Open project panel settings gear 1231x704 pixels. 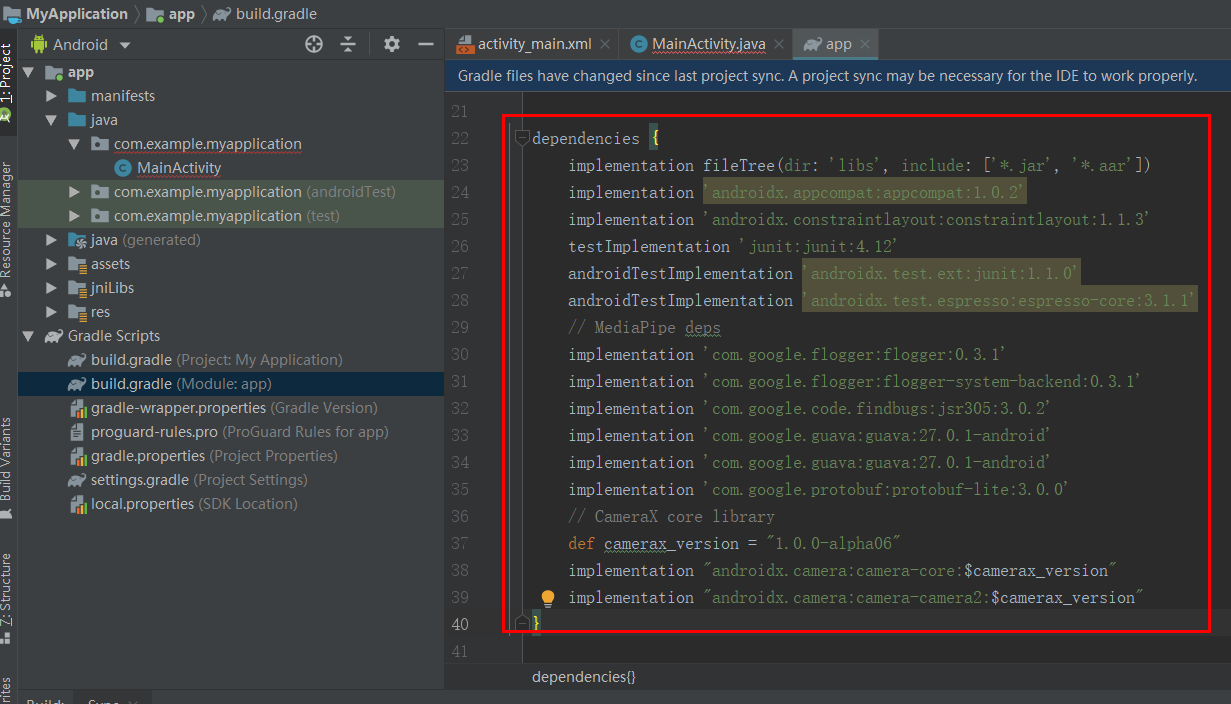tap(392, 44)
